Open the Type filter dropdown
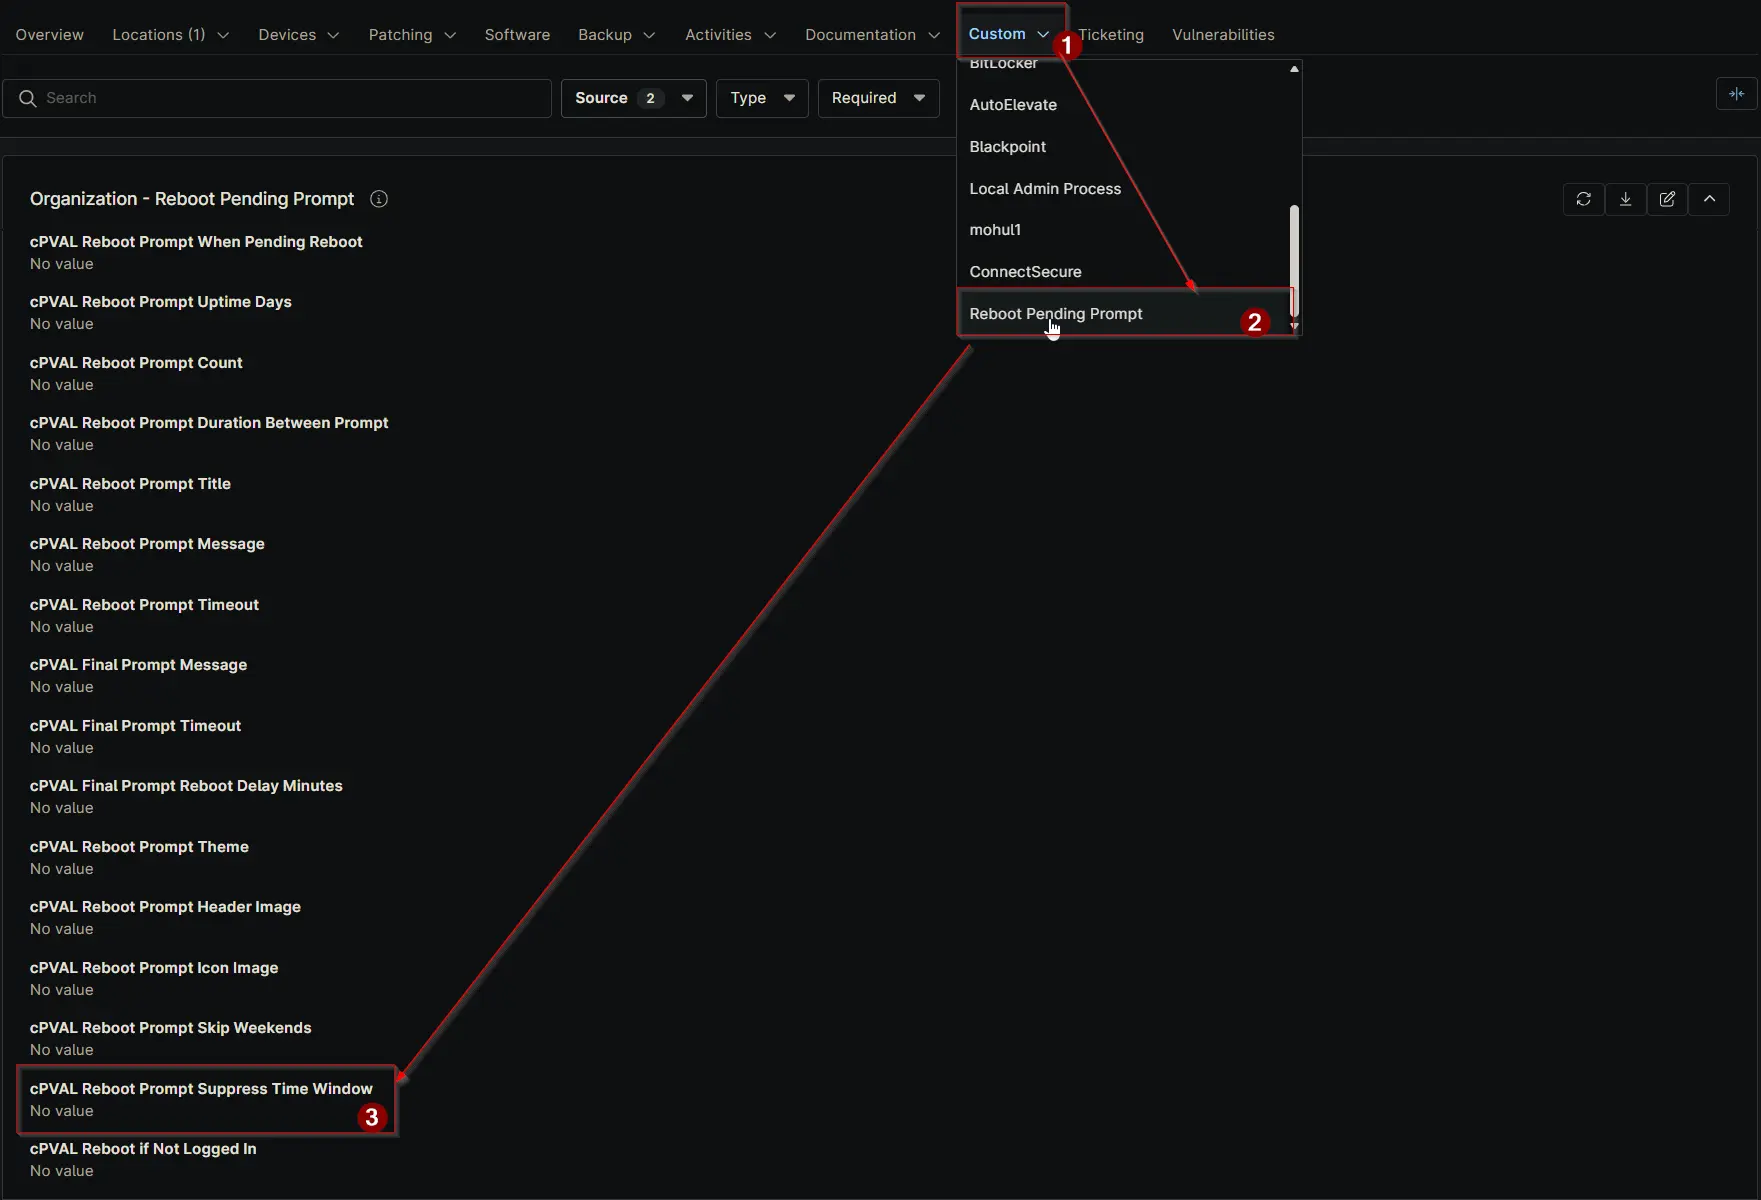1761x1200 pixels. [761, 98]
